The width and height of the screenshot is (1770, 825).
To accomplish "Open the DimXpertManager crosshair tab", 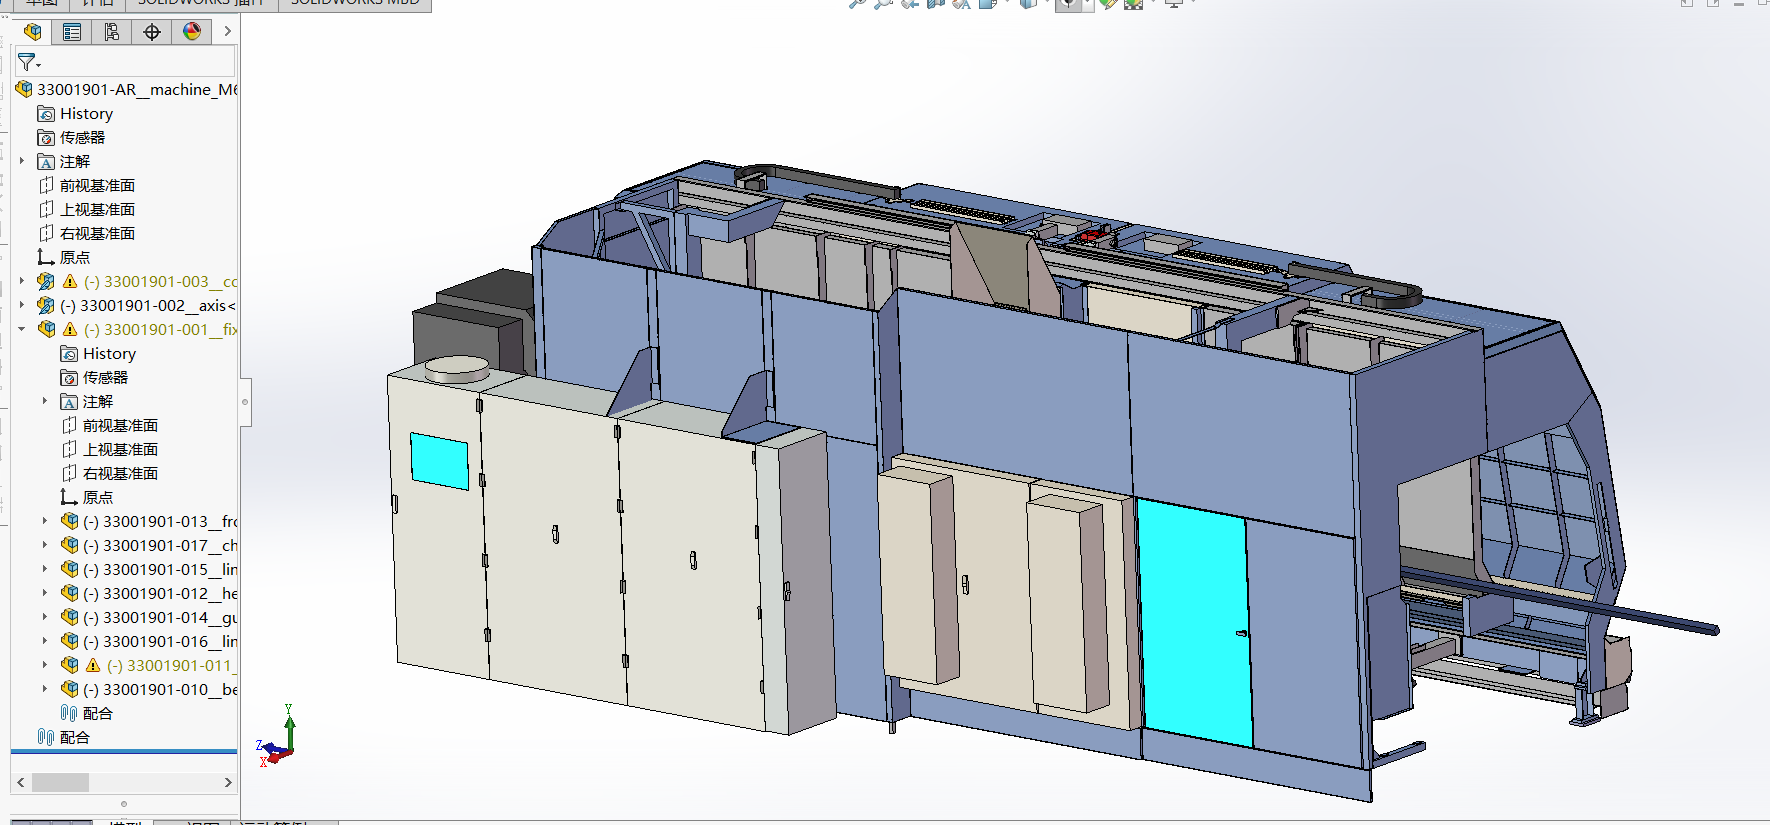I will pyautogui.click(x=152, y=32).
